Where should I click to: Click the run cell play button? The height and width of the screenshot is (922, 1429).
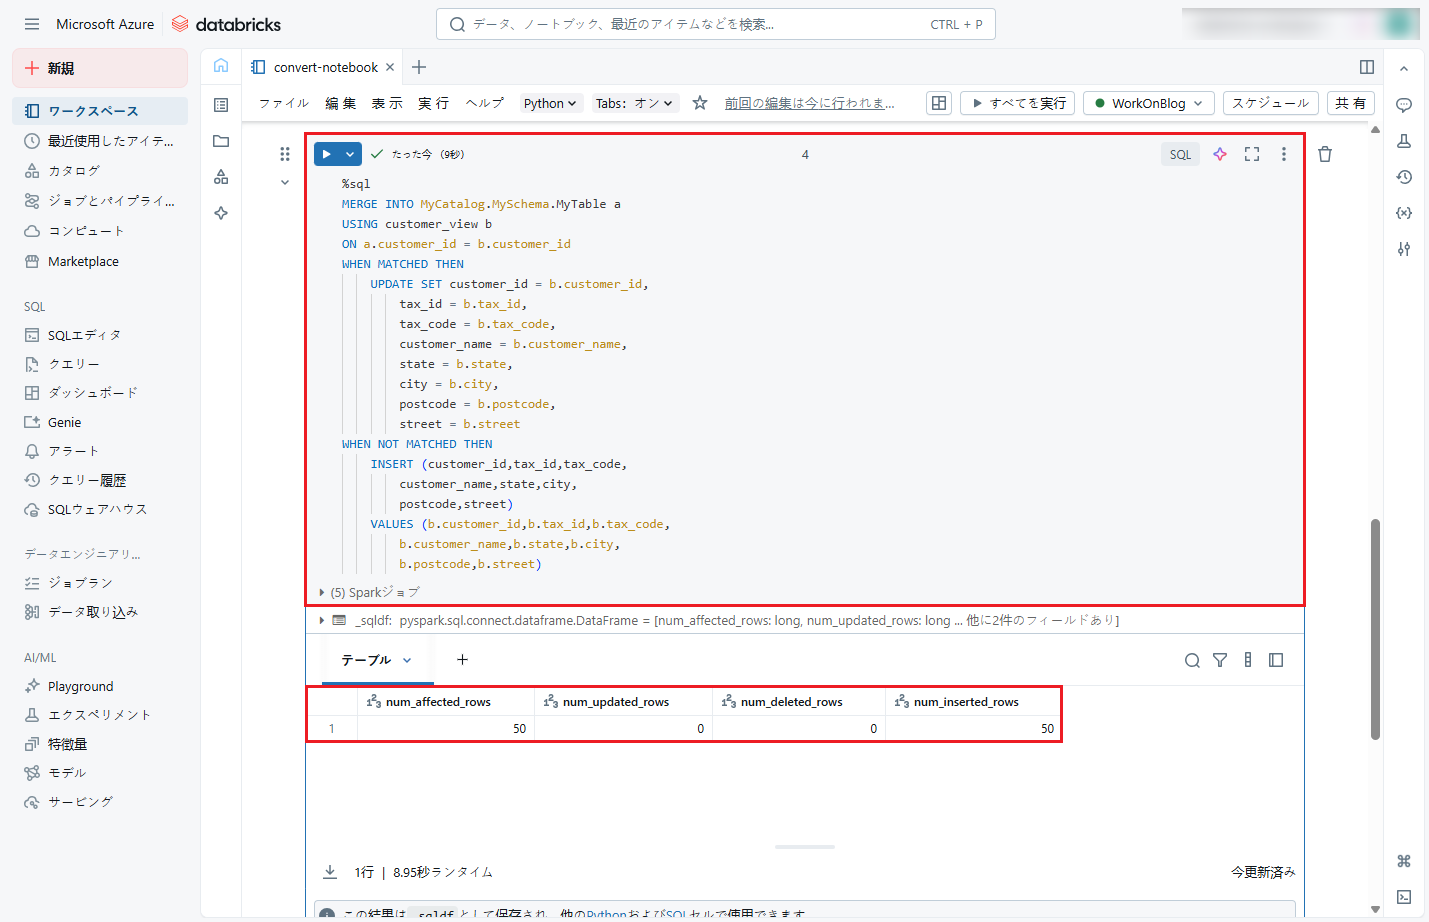tap(327, 154)
